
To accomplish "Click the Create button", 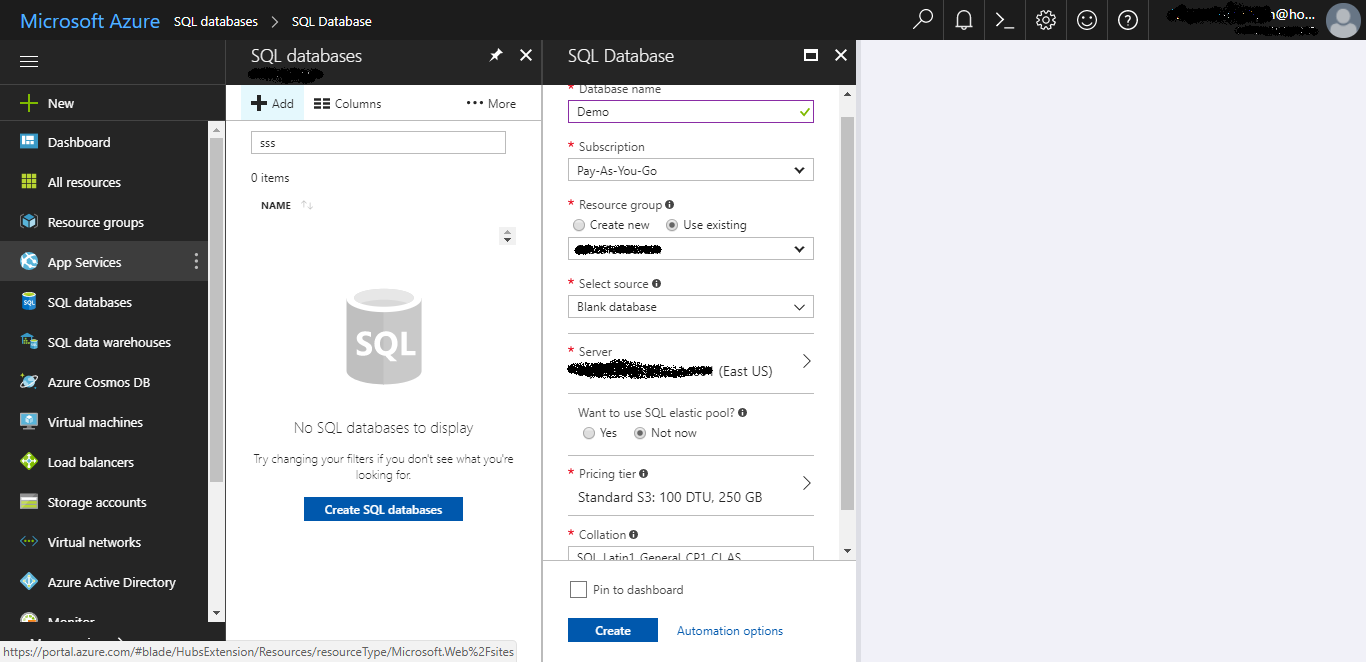I will (x=612, y=630).
